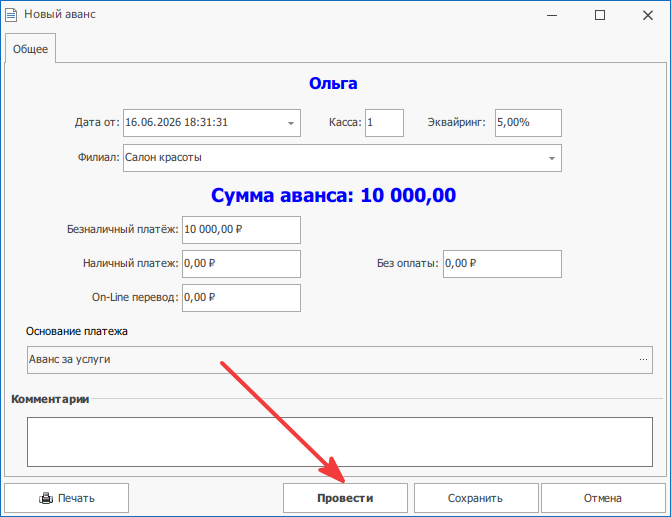Click the Без оплаты amount field
This screenshot has width=671, height=517.
[x=502, y=264]
